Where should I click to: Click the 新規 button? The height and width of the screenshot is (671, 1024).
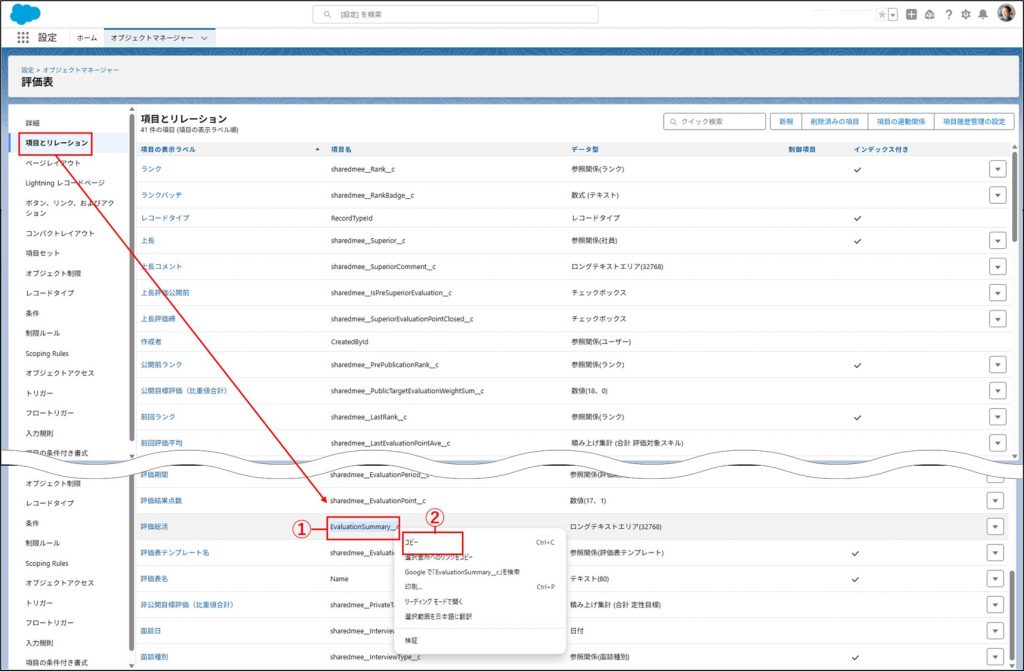(x=786, y=121)
